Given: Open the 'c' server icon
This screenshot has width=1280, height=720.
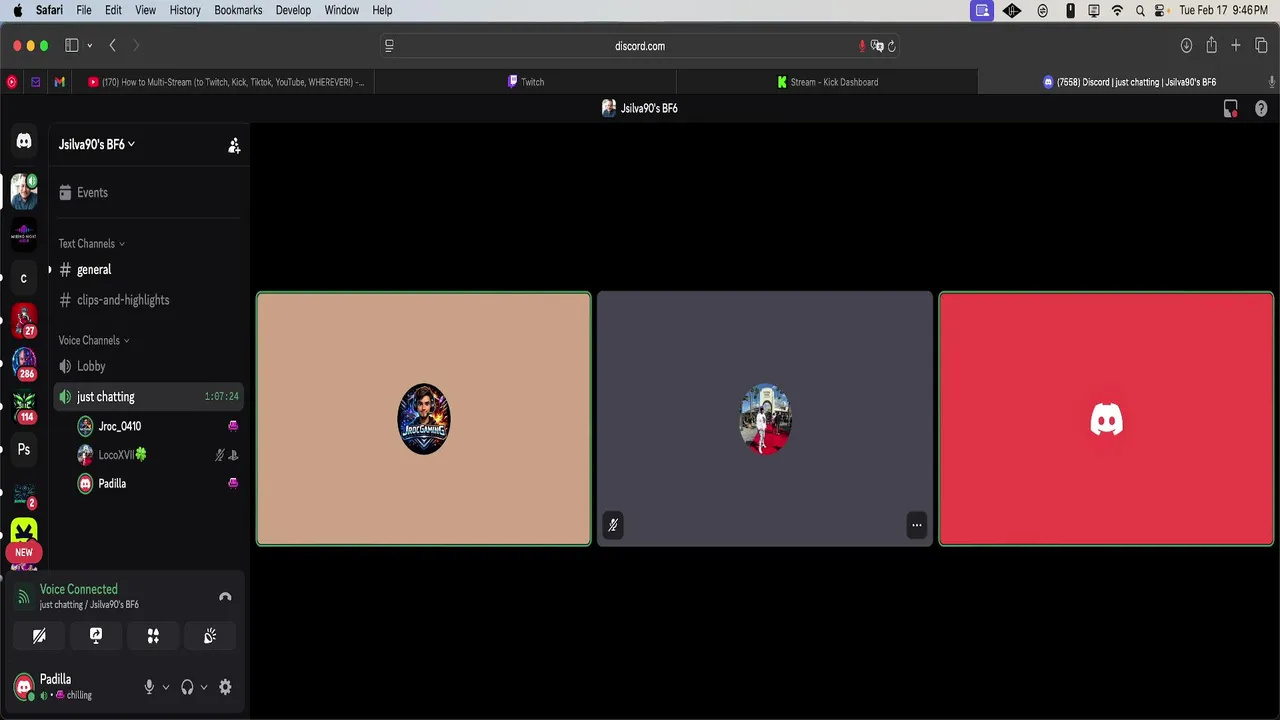Looking at the screenshot, I should pyautogui.click(x=24, y=278).
